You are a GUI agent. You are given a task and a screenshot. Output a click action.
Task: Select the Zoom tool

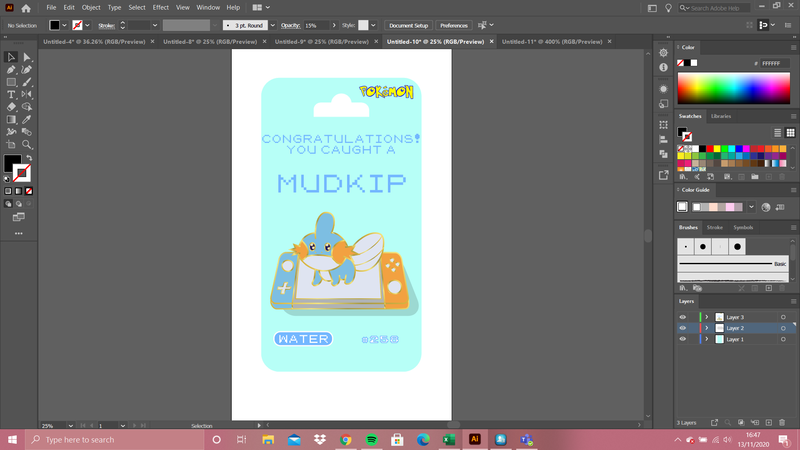pyautogui.click(x=27, y=144)
